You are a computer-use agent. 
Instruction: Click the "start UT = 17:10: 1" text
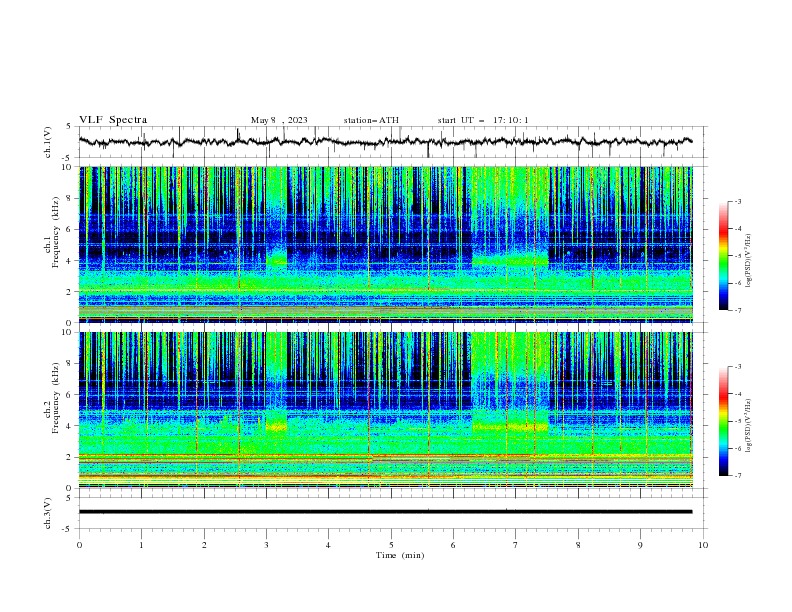pyautogui.click(x=483, y=120)
